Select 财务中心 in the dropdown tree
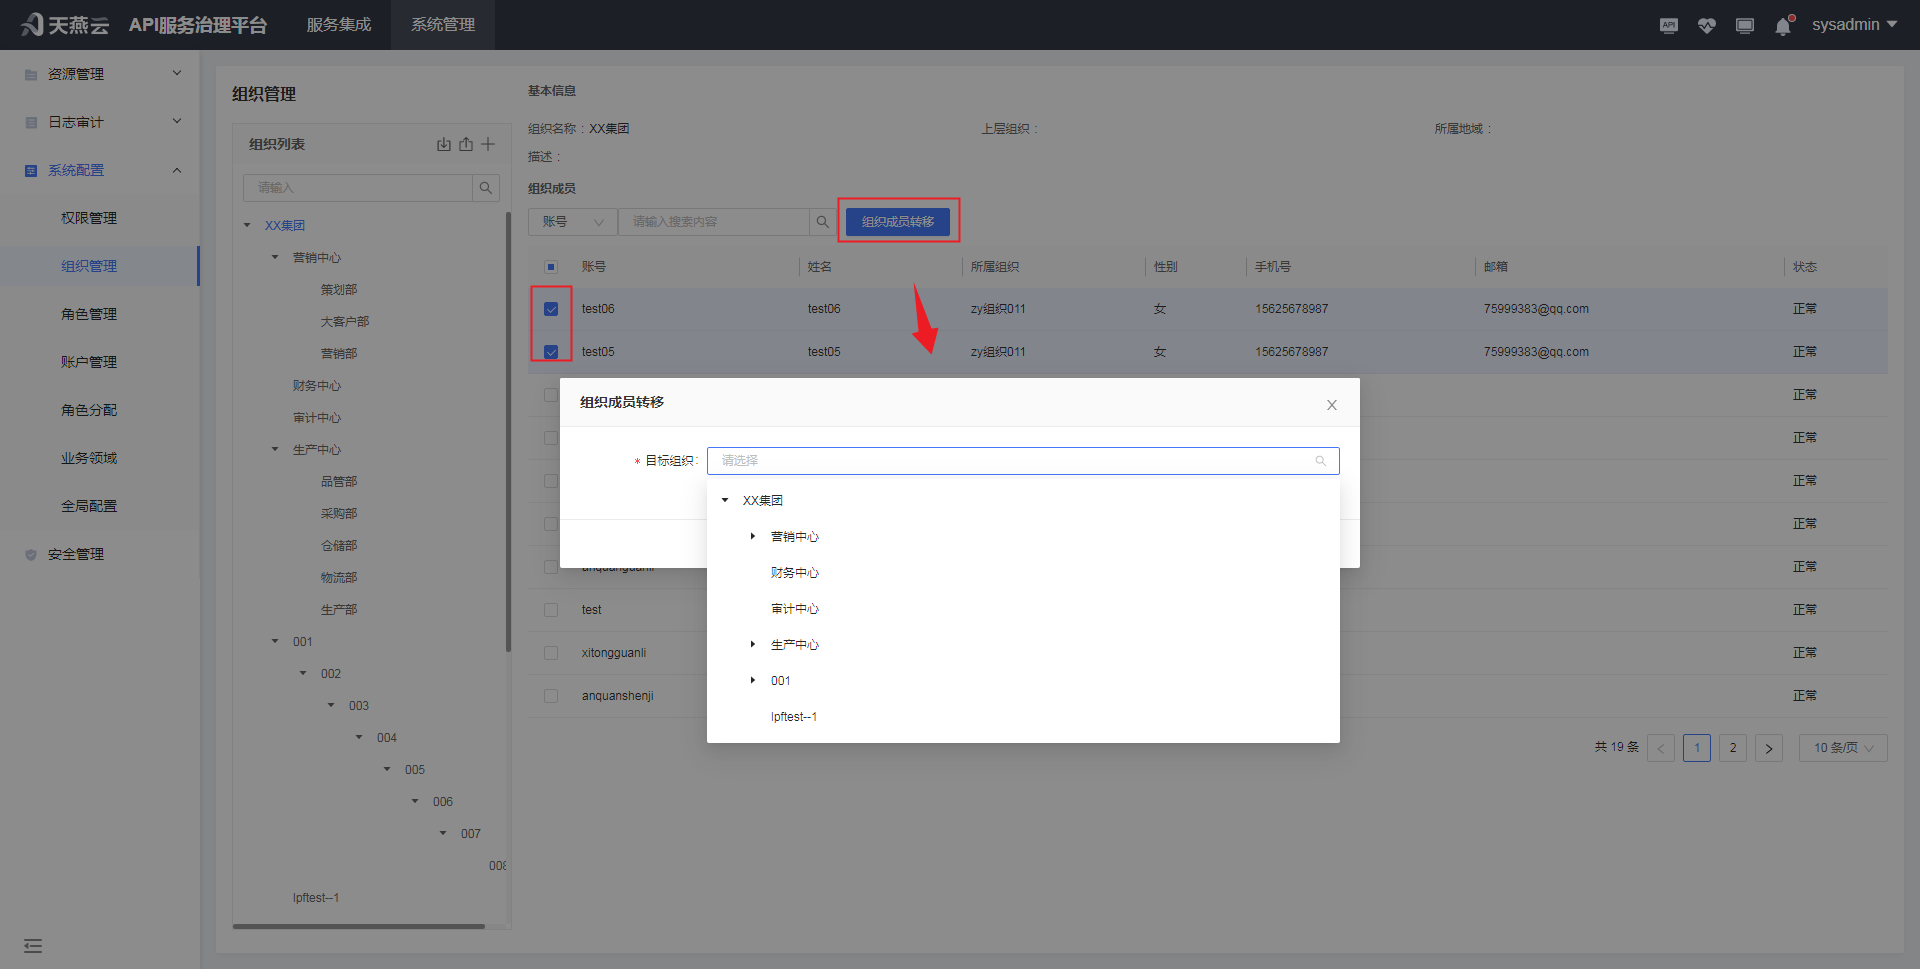1920x969 pixels. pyautogui.click(x=794, y=573)
